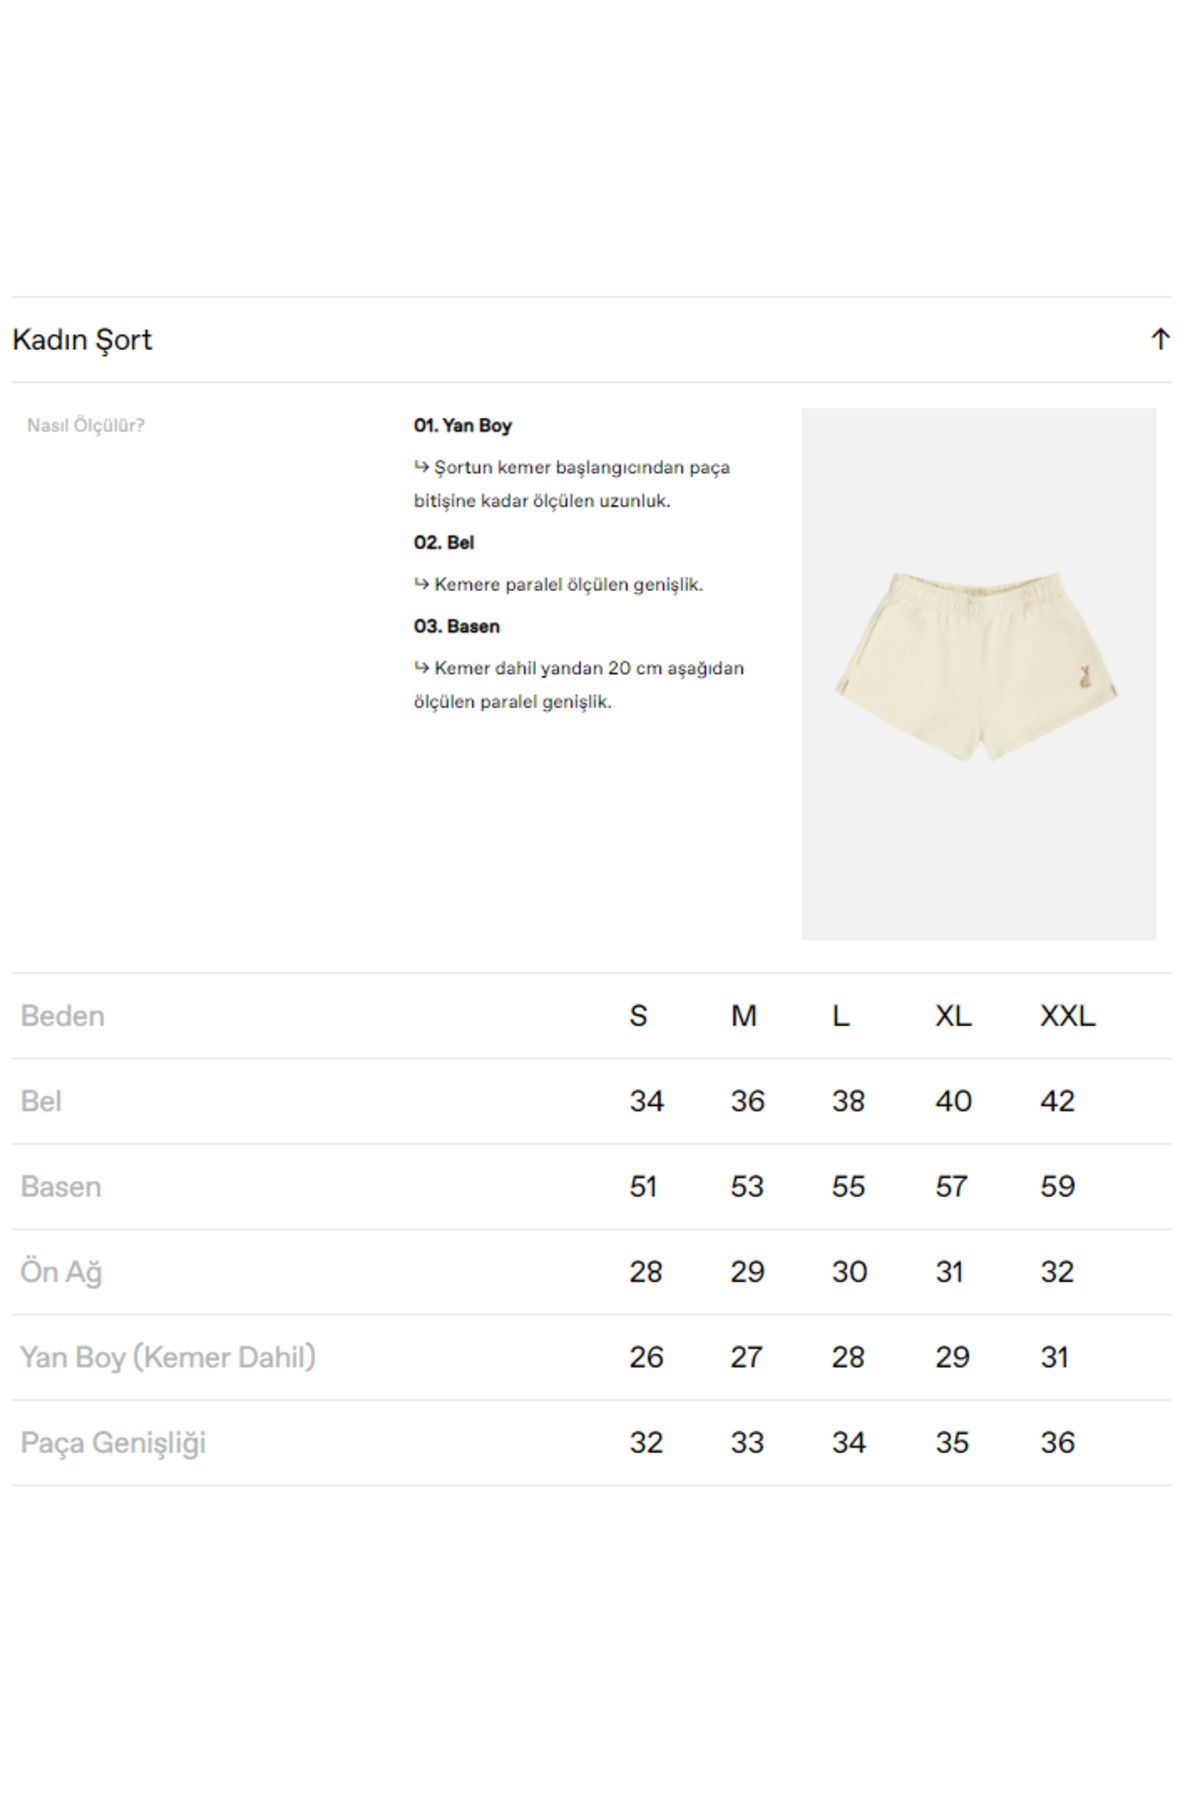Image resolution: width=1200 pixels, height=1800 pixels.
Task: Select the XL size column header
Action: pyautogui.click(x=953, y=1016)
